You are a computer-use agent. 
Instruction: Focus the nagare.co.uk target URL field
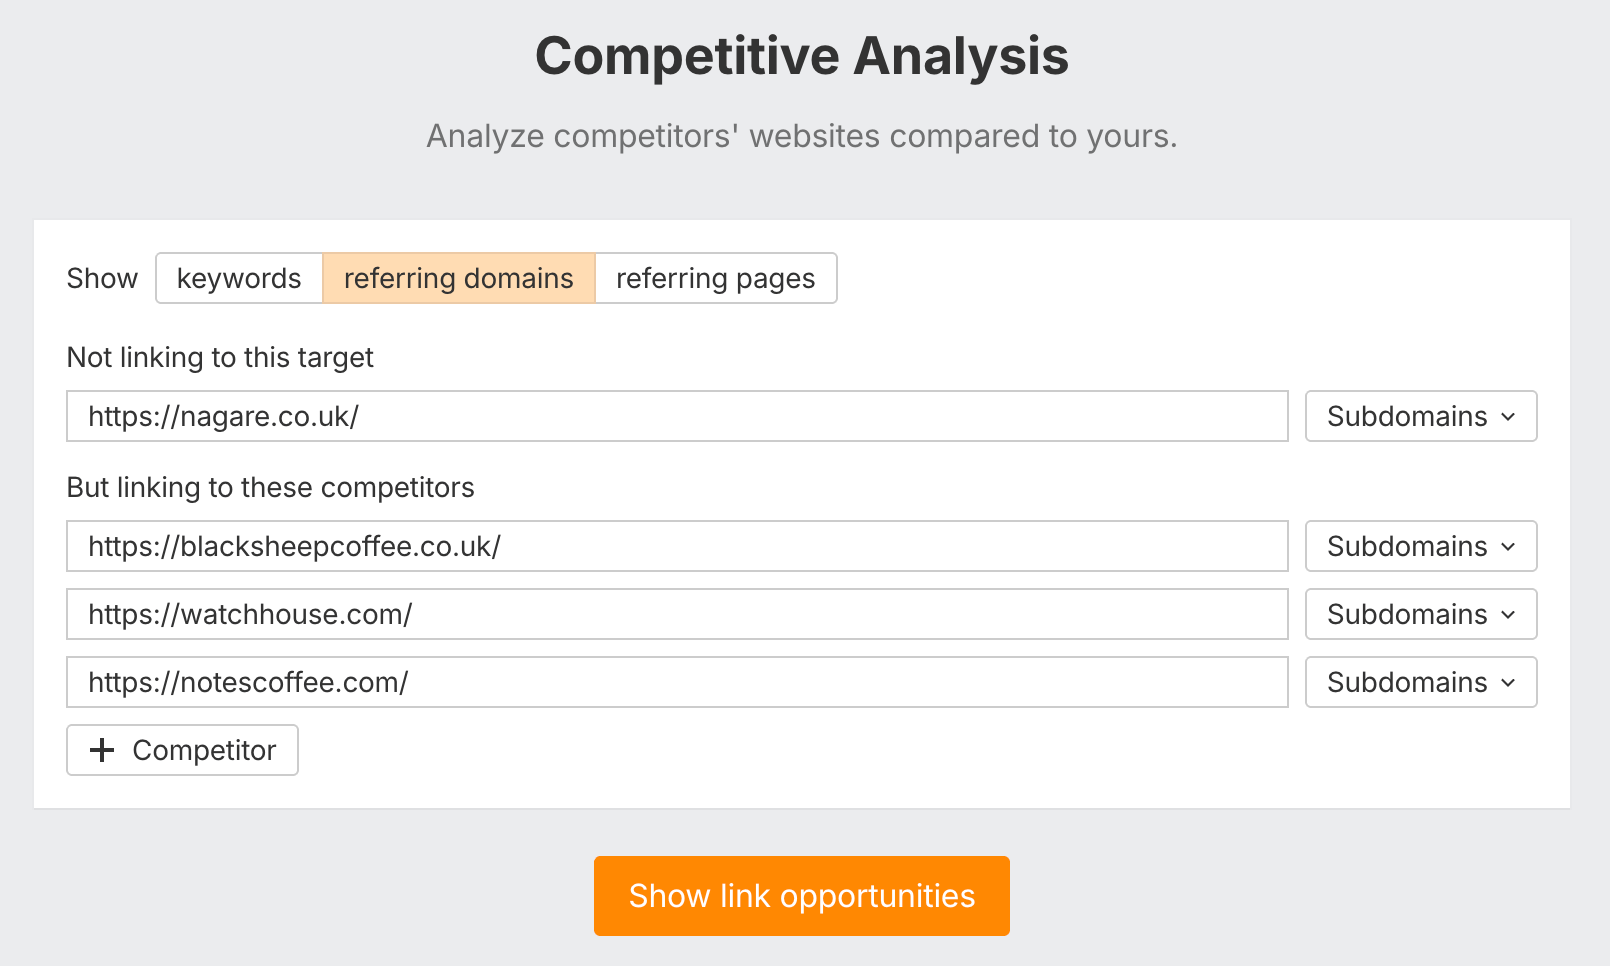[x=676, y=416]
